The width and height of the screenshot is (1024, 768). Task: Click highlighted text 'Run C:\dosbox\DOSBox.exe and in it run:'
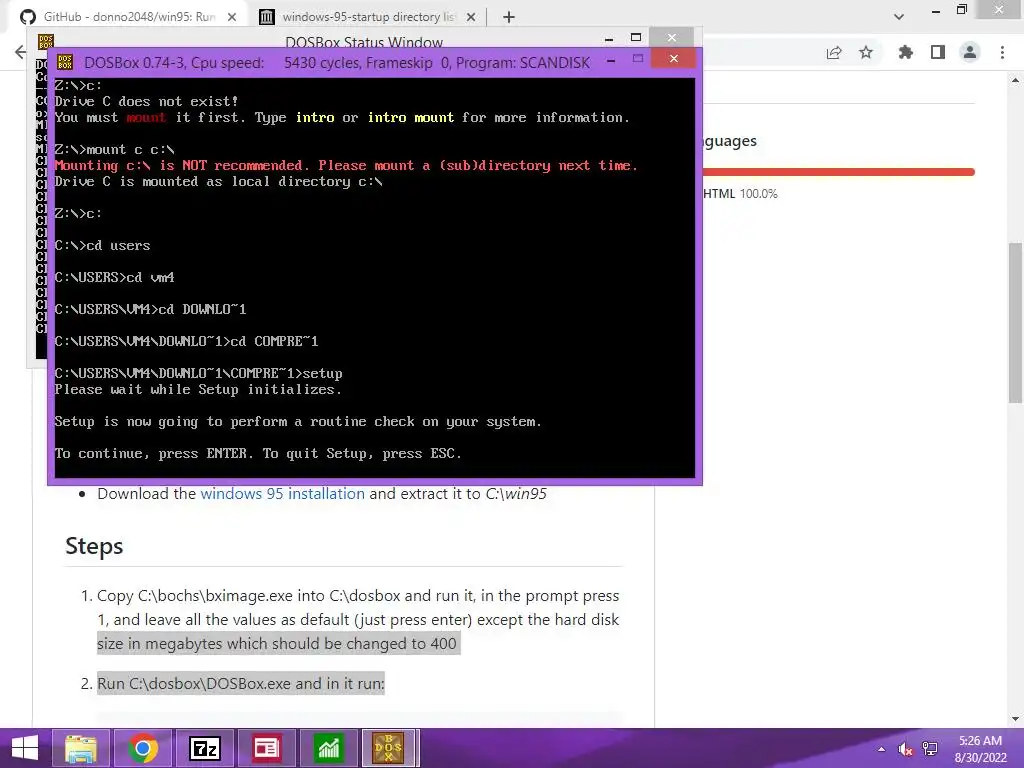coord(241,684)
